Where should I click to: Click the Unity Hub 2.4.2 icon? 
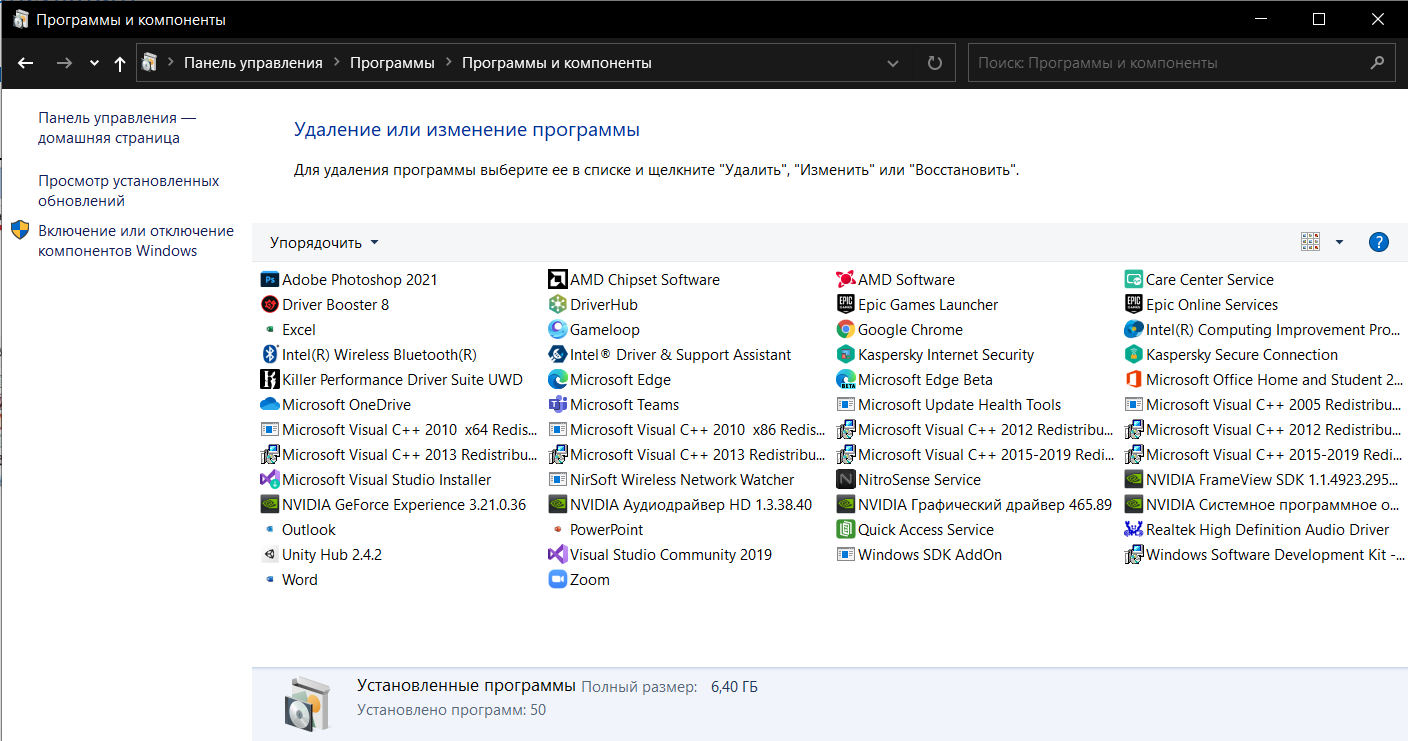[269, 555]
